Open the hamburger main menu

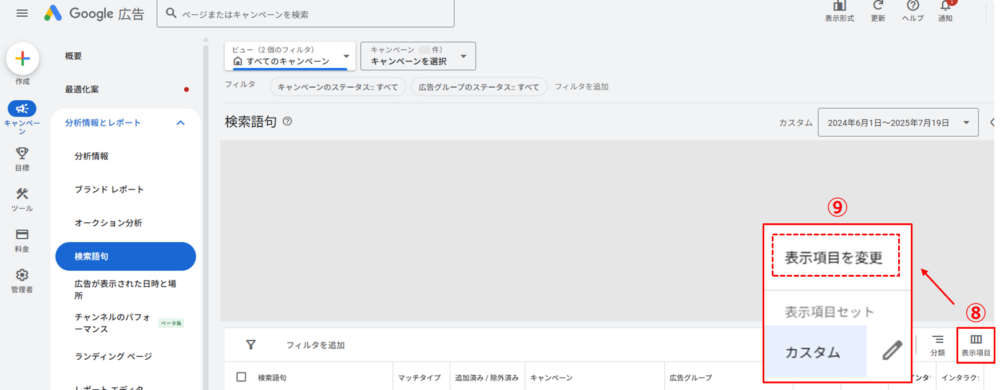pyautogui.click(x=22, y=13)
